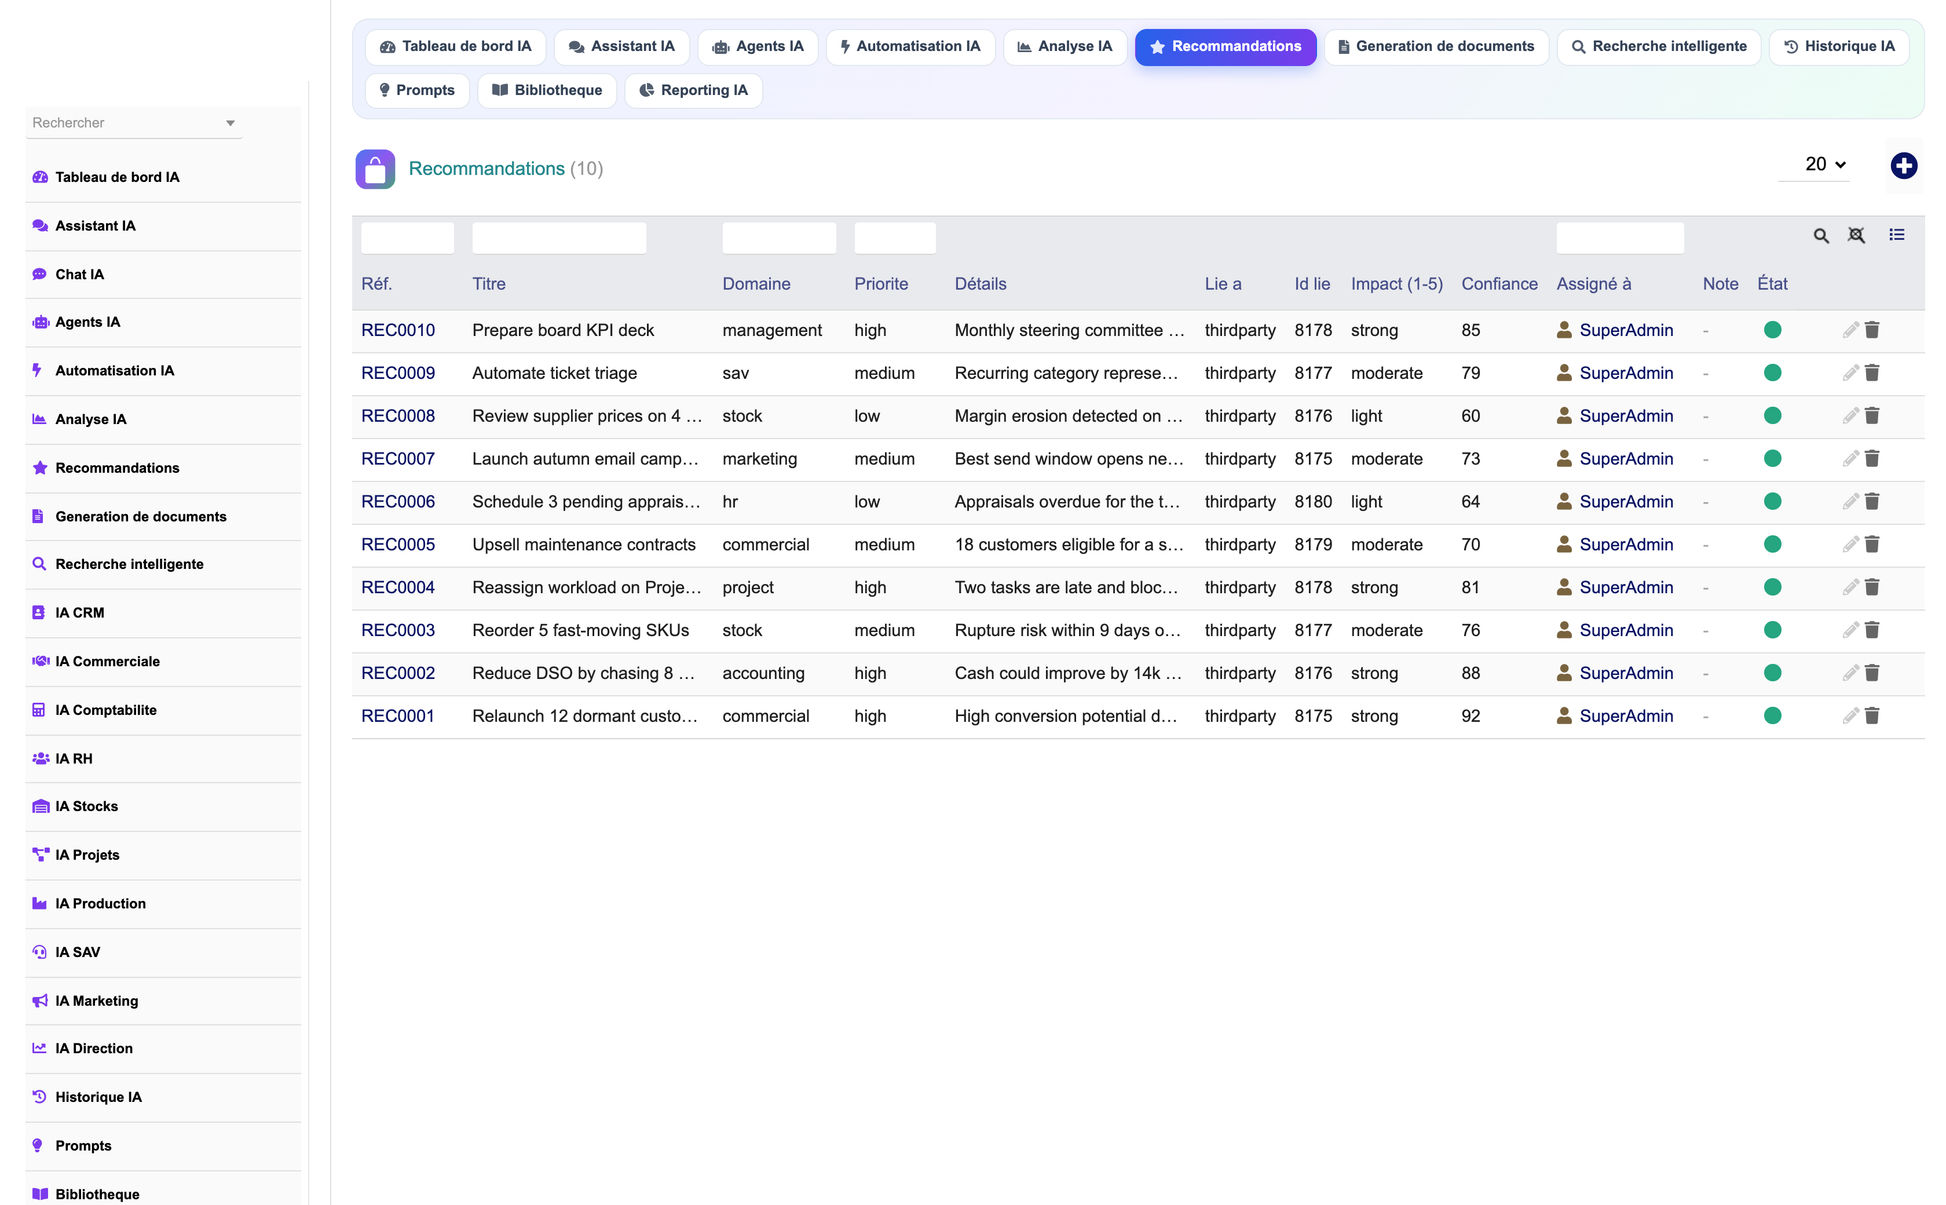Open REC0007 reference link

pos(398,459)
